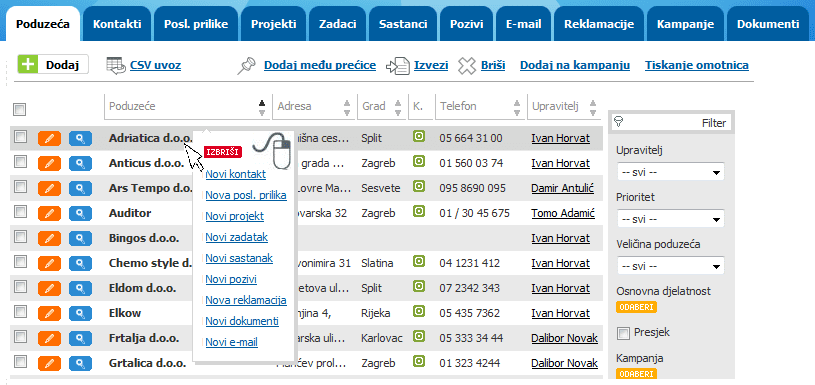Choose Nova reklamacija from popup menu
This screenshot has width=815, height=385.
(246, 300)
